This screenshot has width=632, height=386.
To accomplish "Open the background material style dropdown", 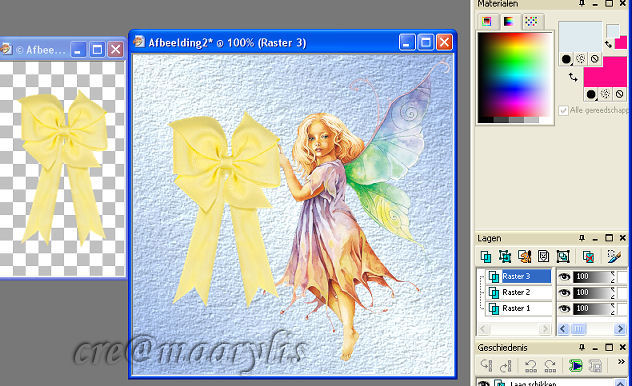I will tap(591, 94).
